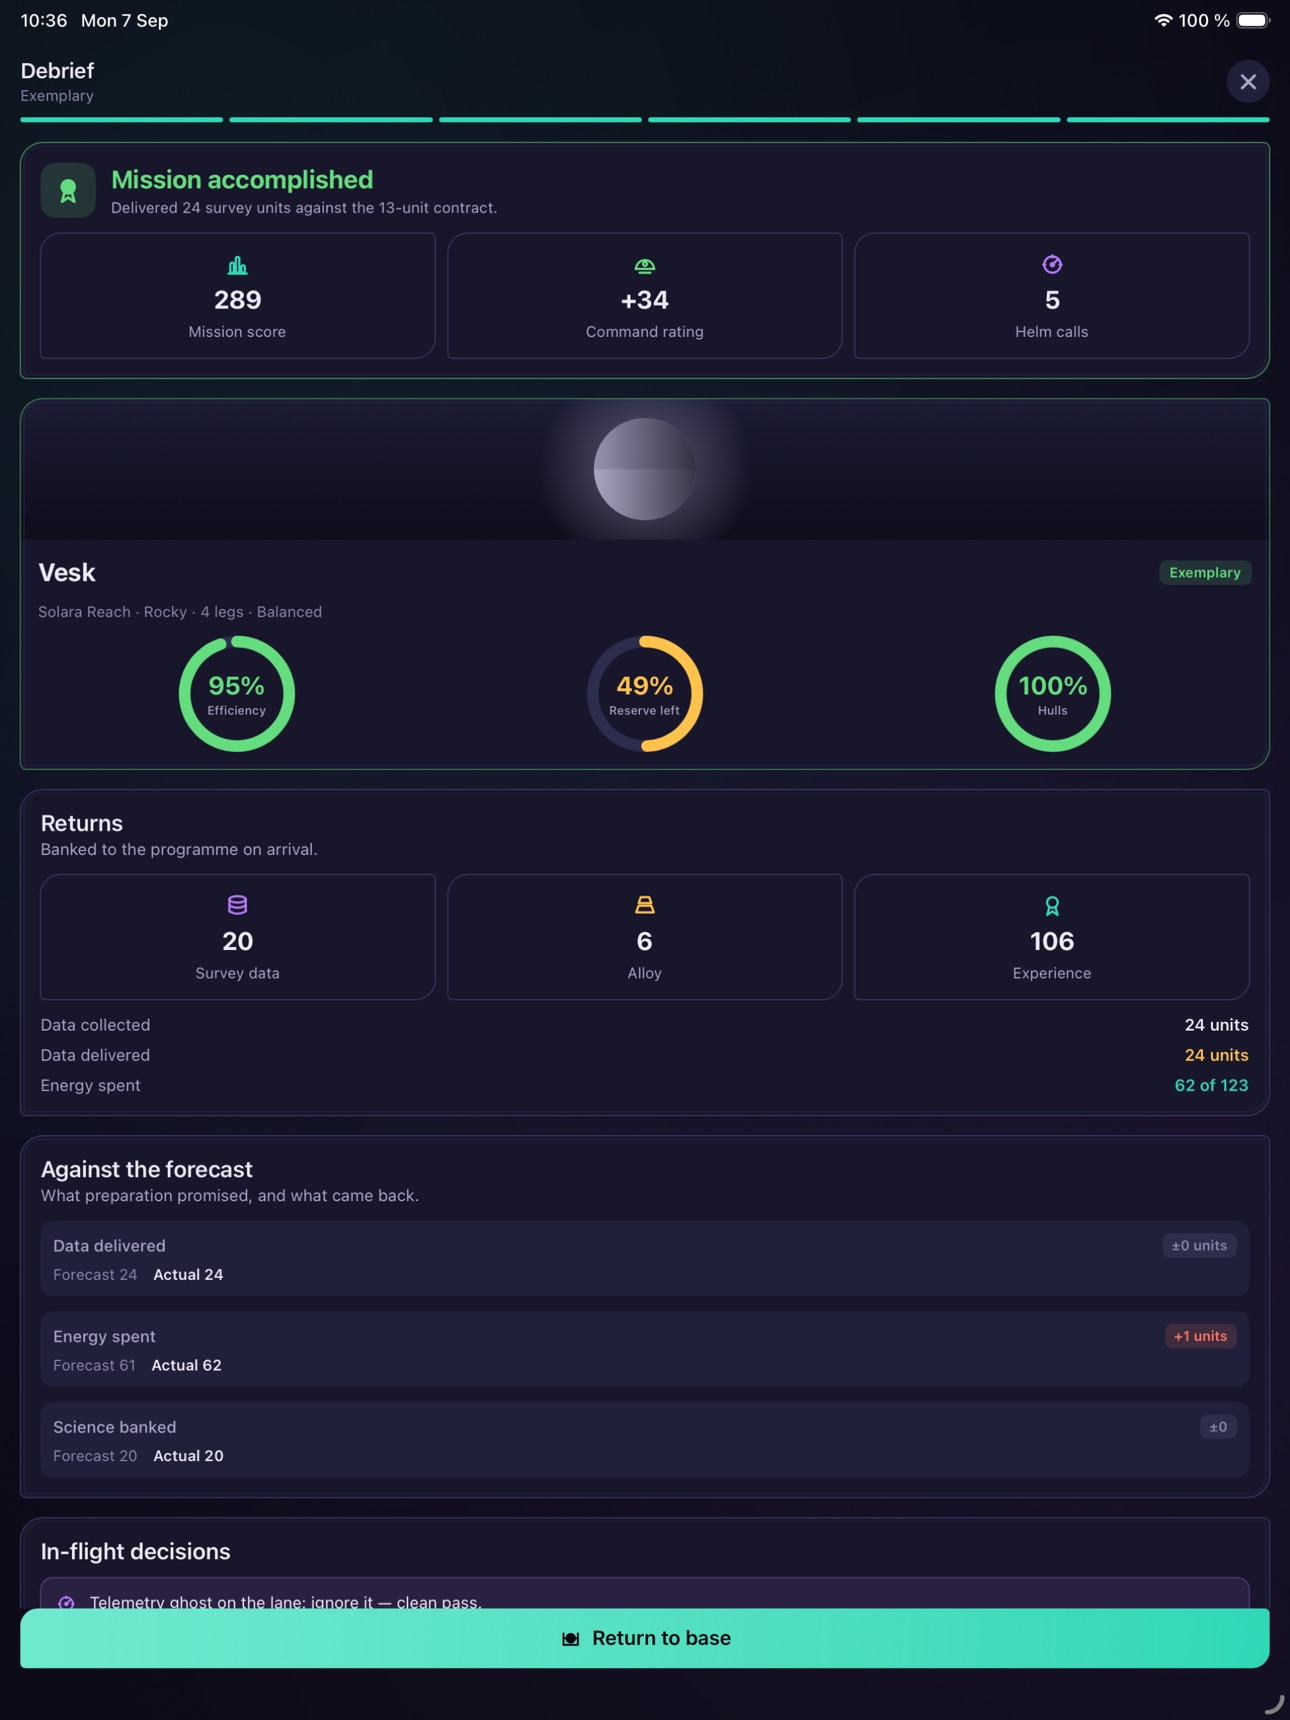1290x1720 pixels.
Task: Close the Debrief screen
Action: (1247, 82)
